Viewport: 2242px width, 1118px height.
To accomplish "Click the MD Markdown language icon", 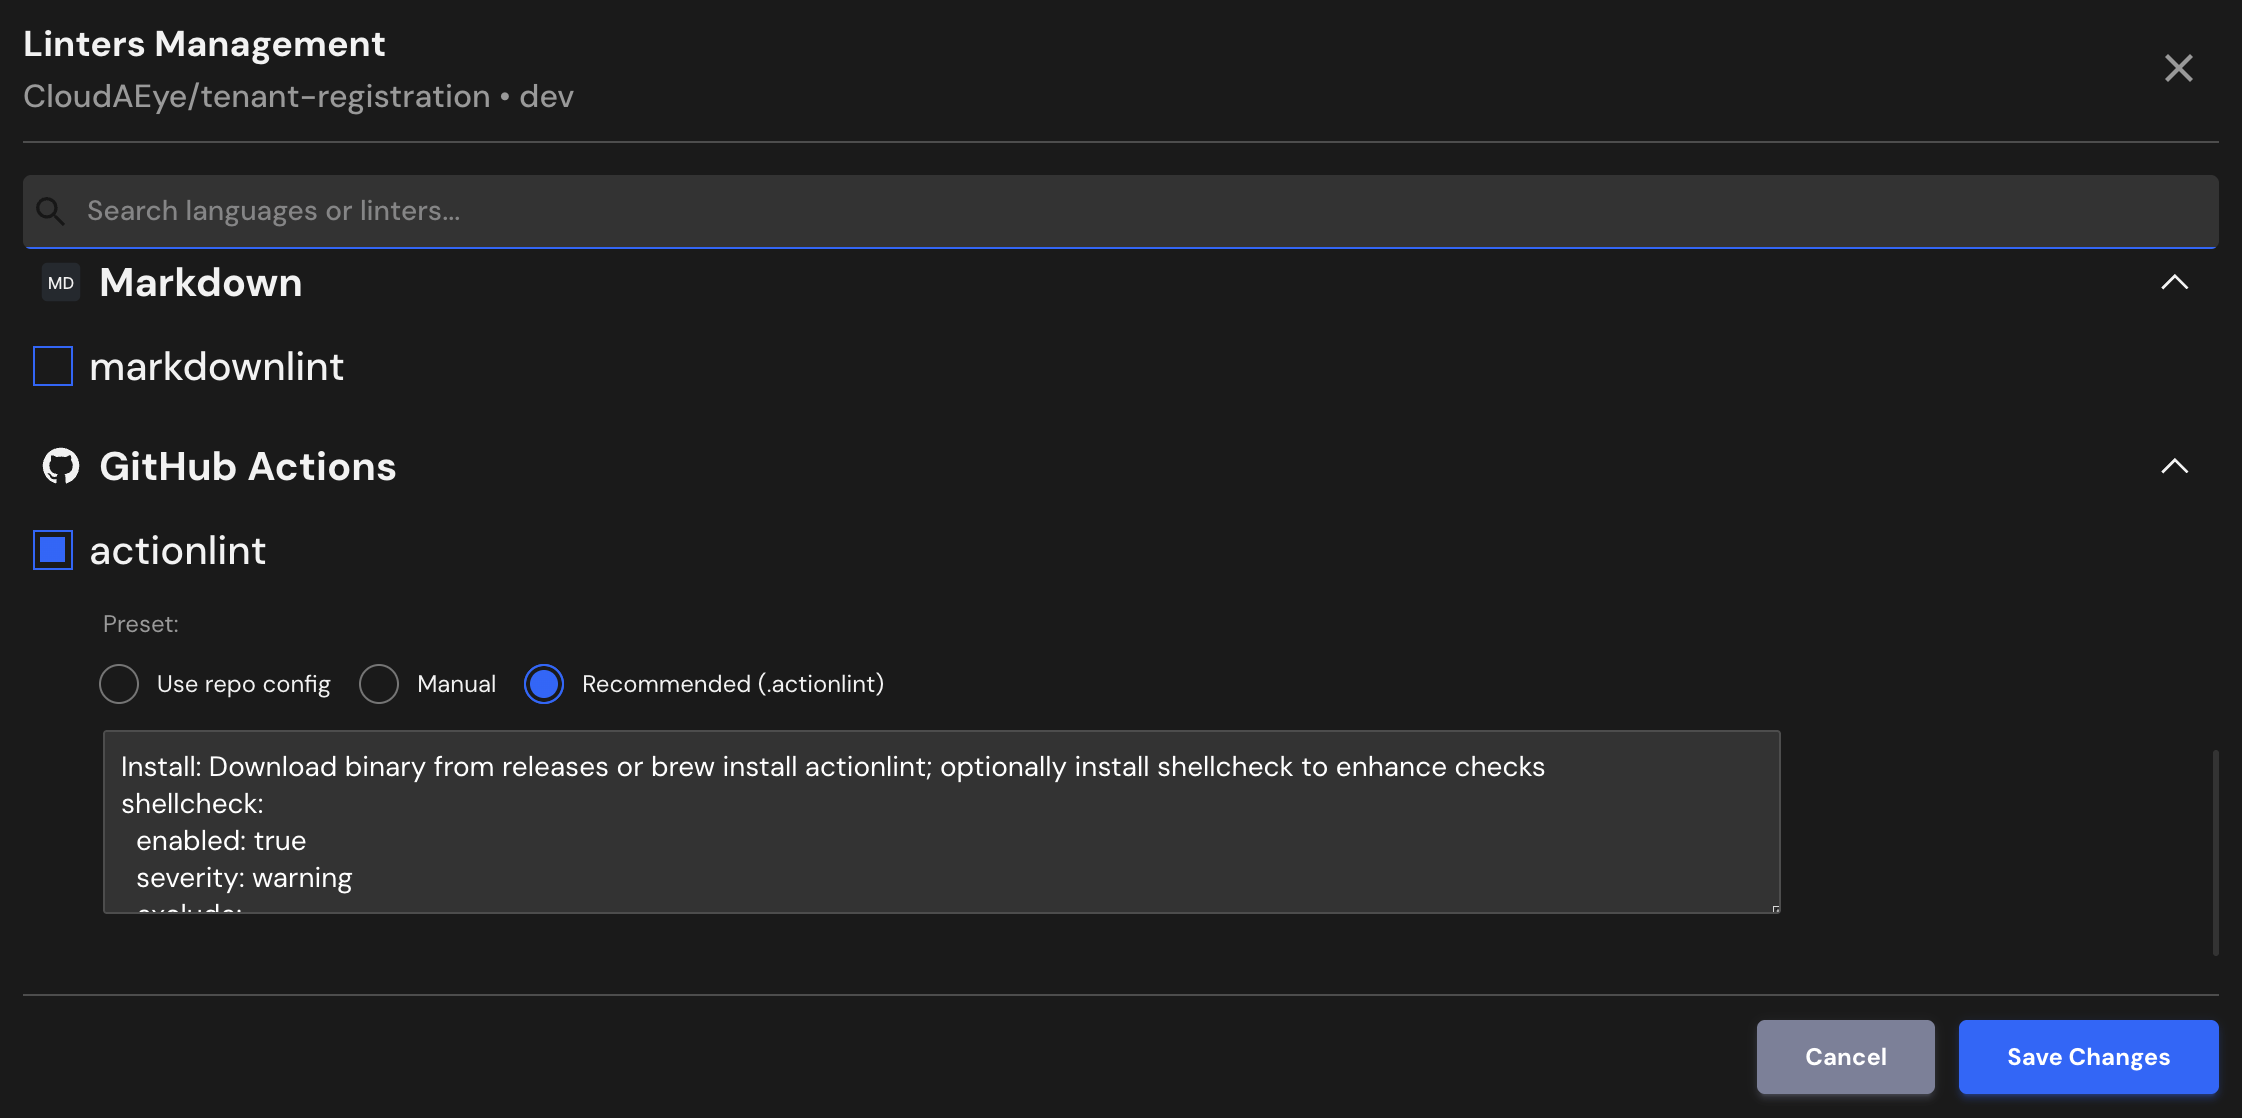I will pyautogui.click(x=61, y=283).
